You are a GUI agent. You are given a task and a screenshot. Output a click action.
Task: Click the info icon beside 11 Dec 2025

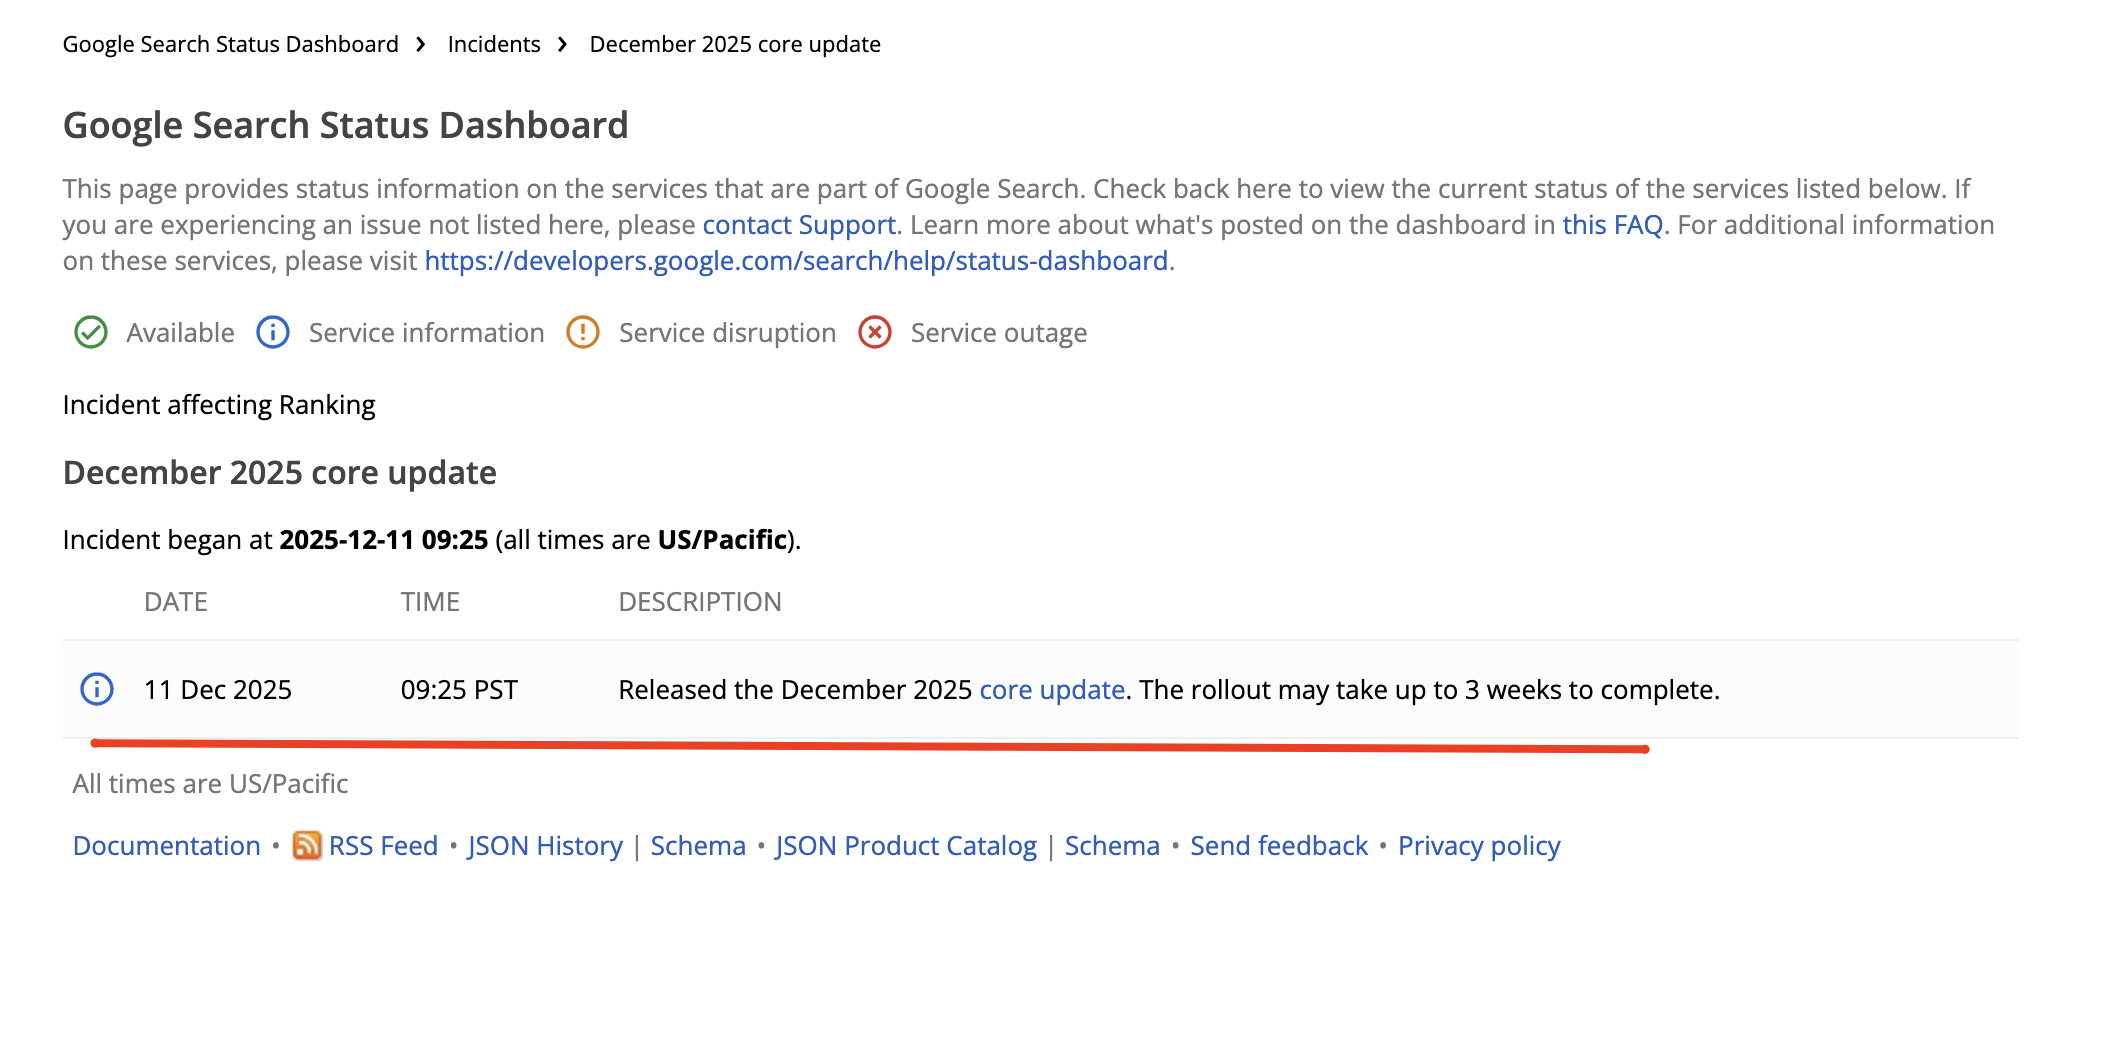pos(97,689)
